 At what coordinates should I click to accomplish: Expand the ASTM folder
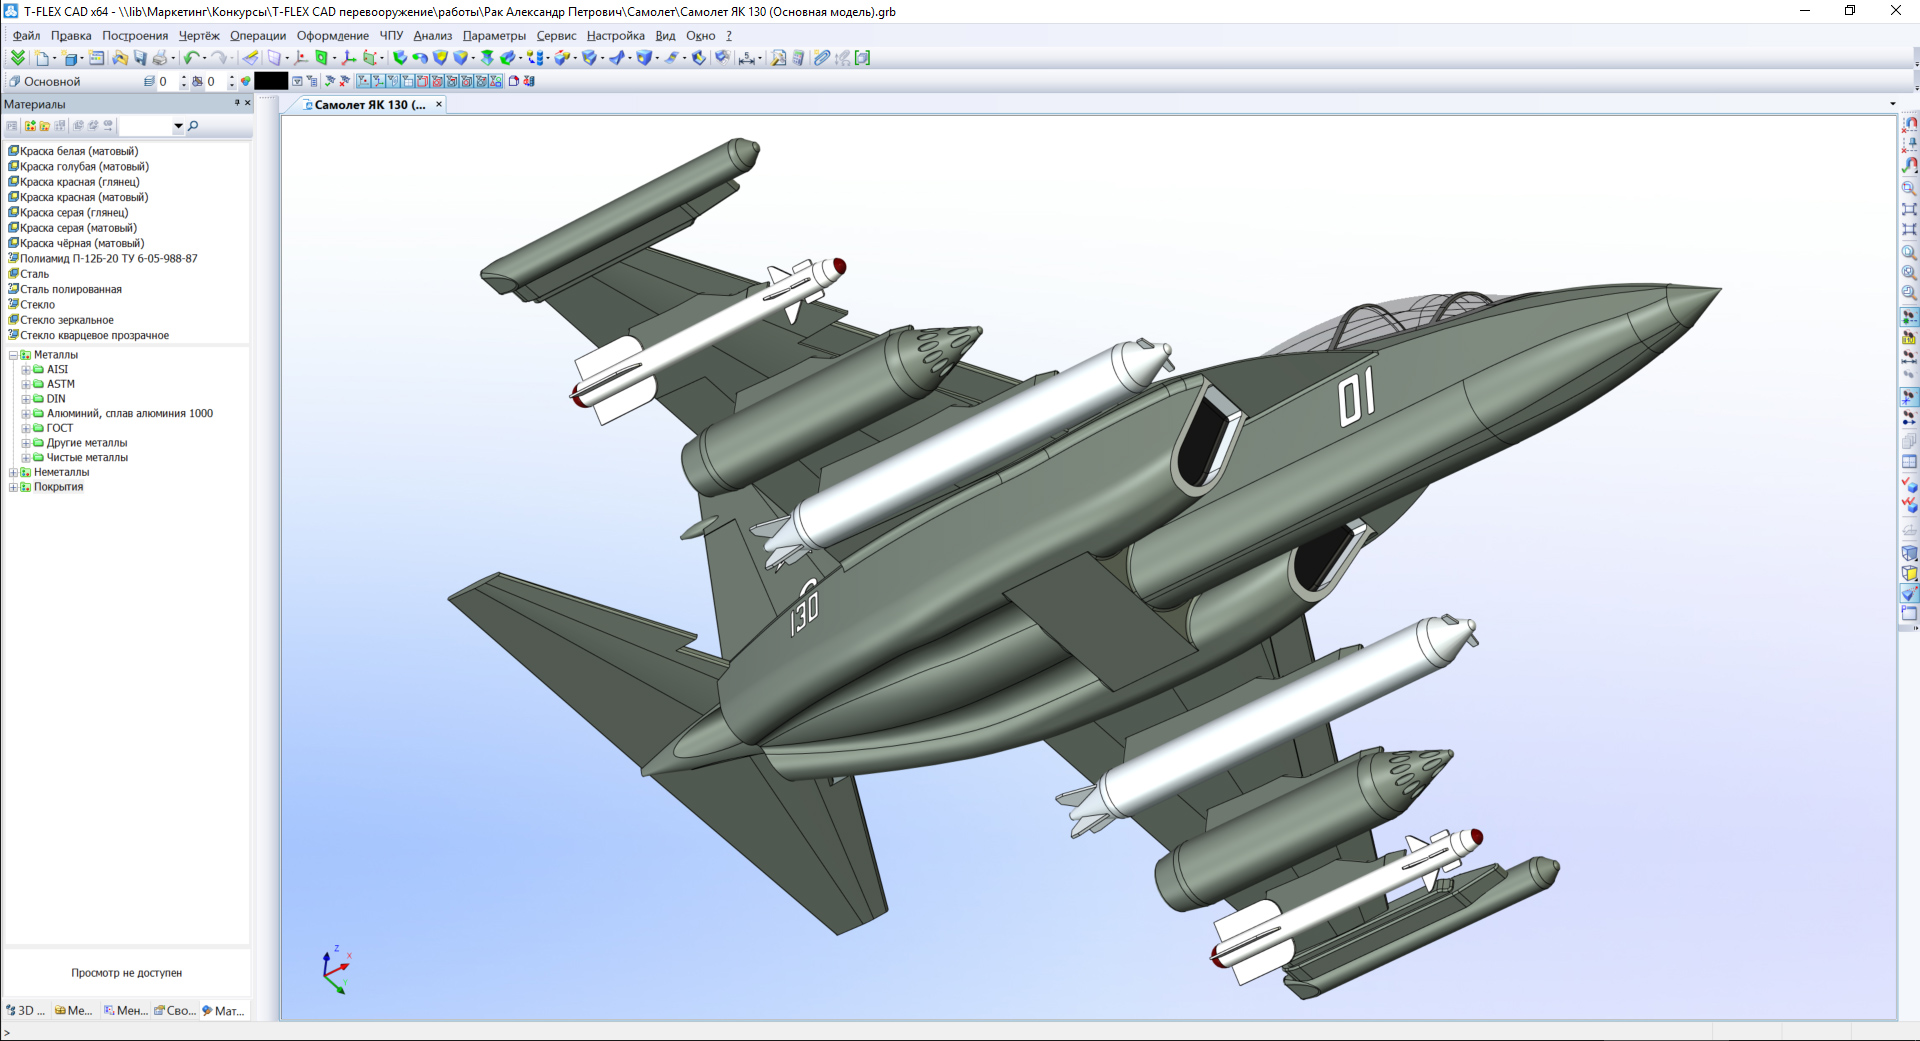[x=26, y=384]
